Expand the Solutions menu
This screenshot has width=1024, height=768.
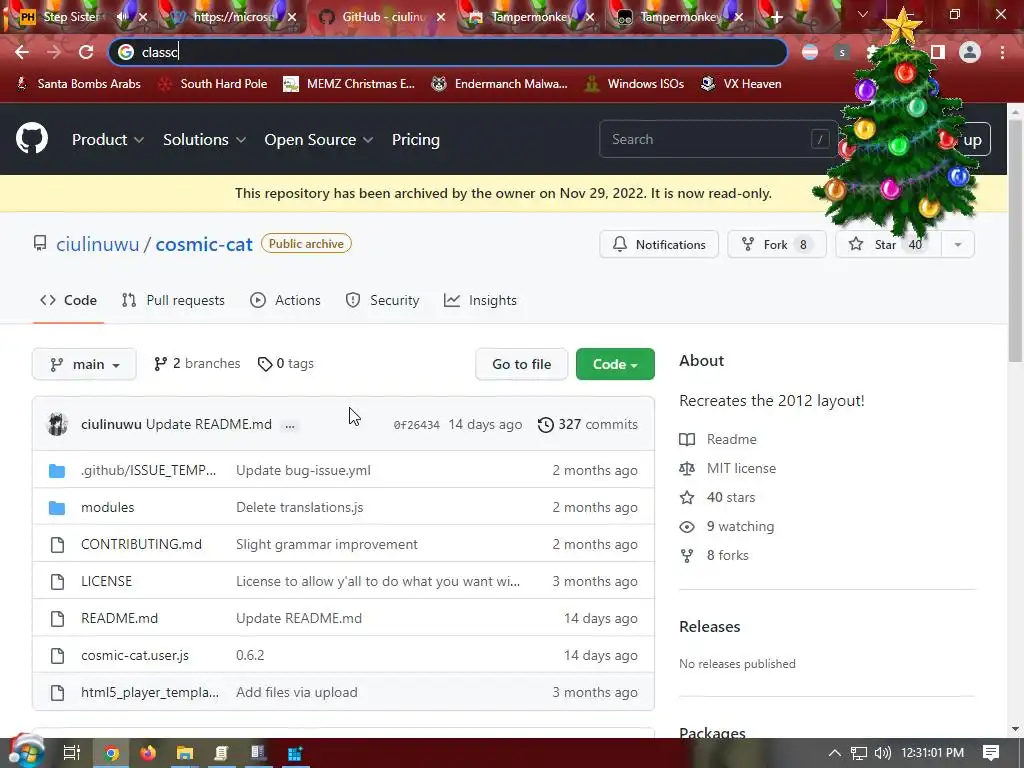pyautogui.click(x=204, y=140)
